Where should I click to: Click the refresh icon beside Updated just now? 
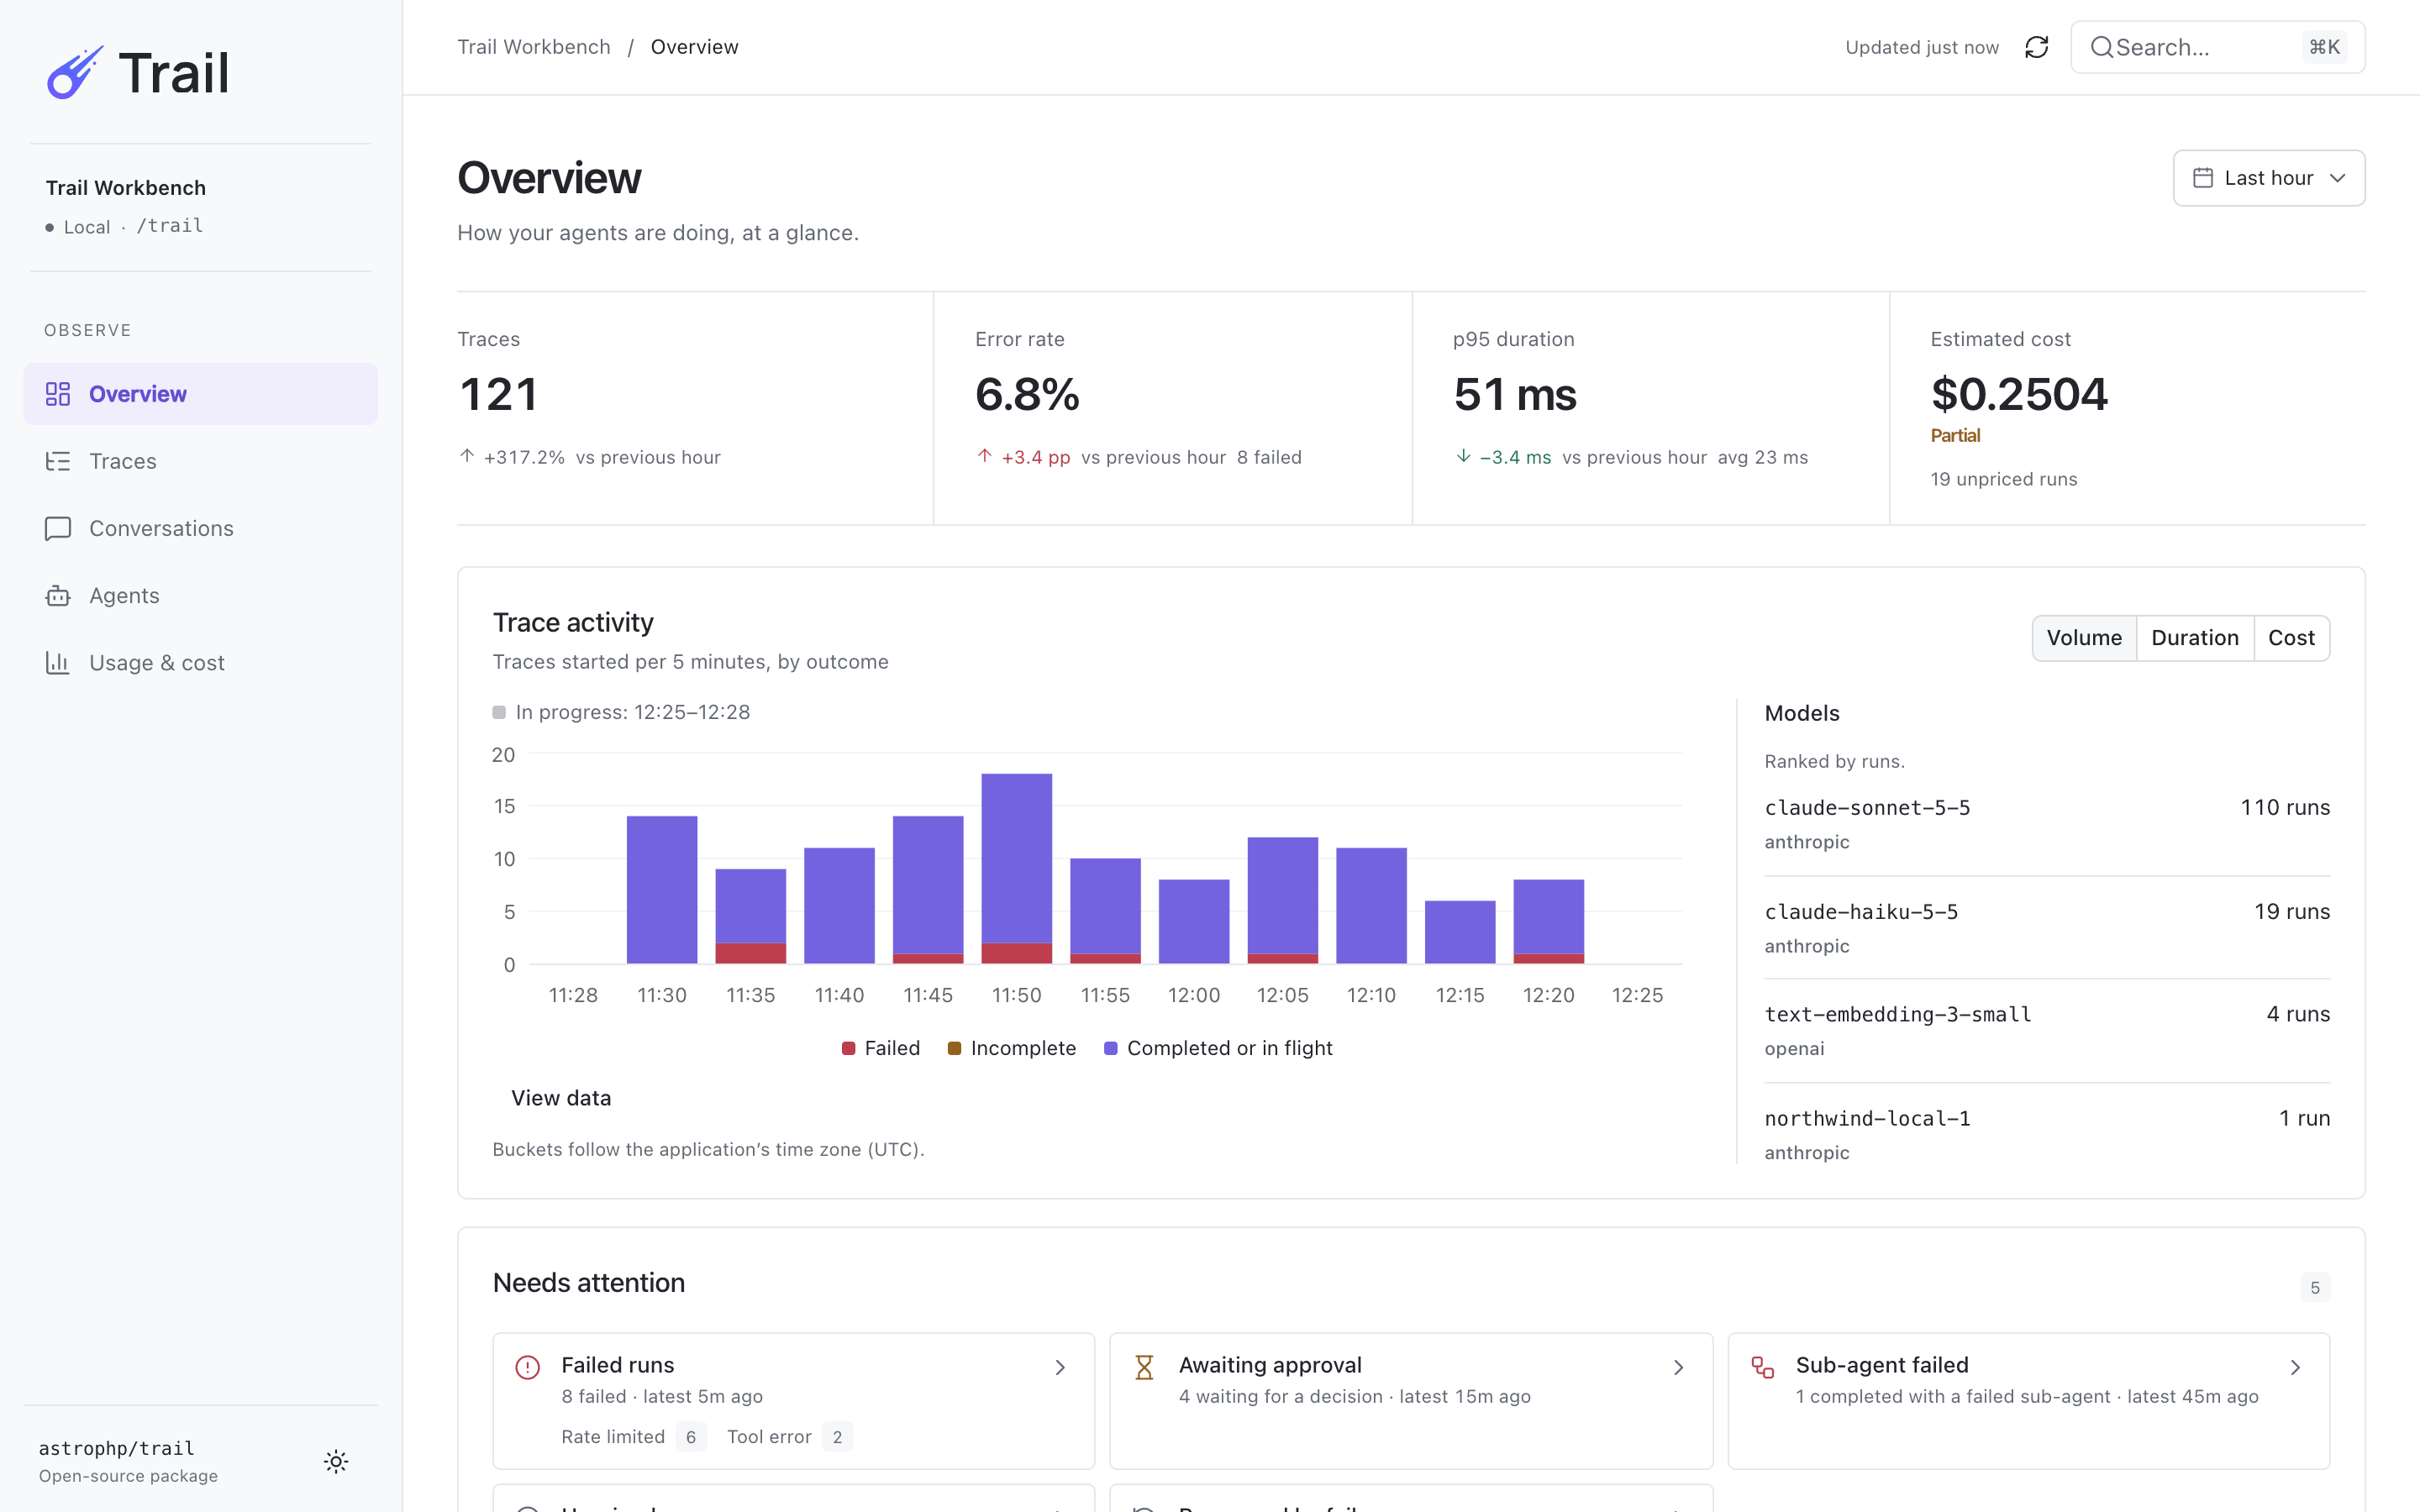coord(2036,47)
